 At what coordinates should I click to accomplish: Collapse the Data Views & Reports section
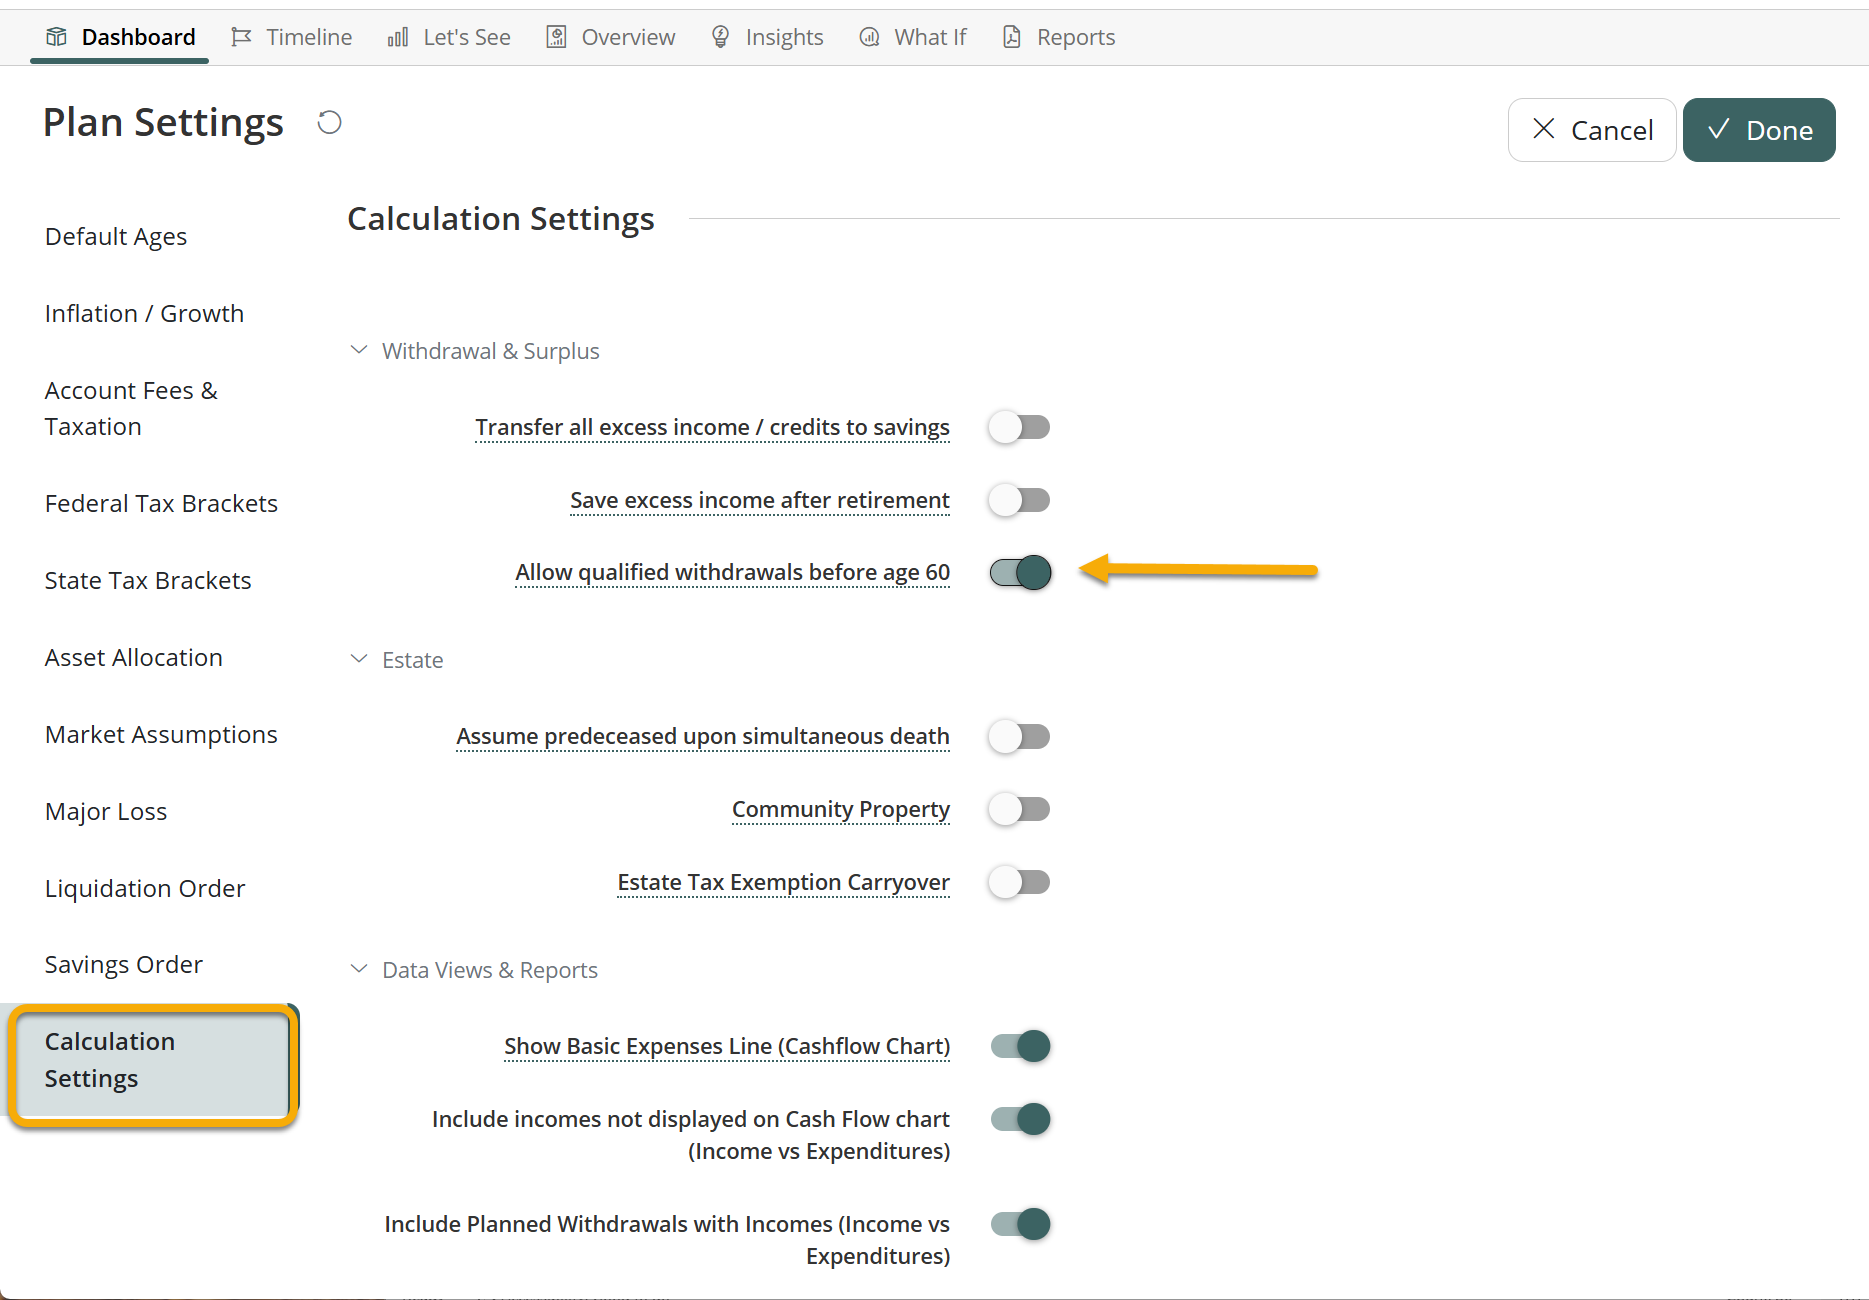coord(359,970)
